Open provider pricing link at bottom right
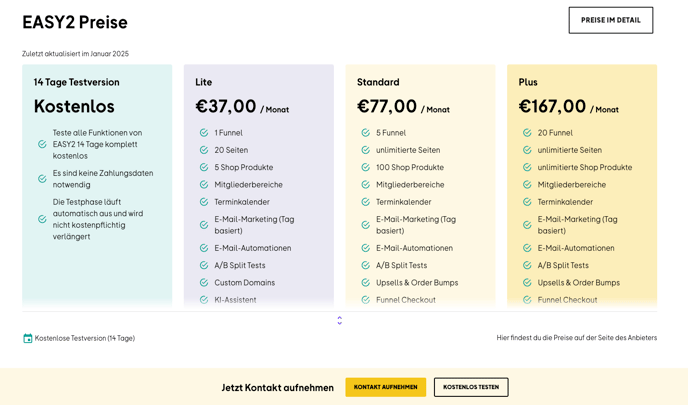 pos(577,338)
